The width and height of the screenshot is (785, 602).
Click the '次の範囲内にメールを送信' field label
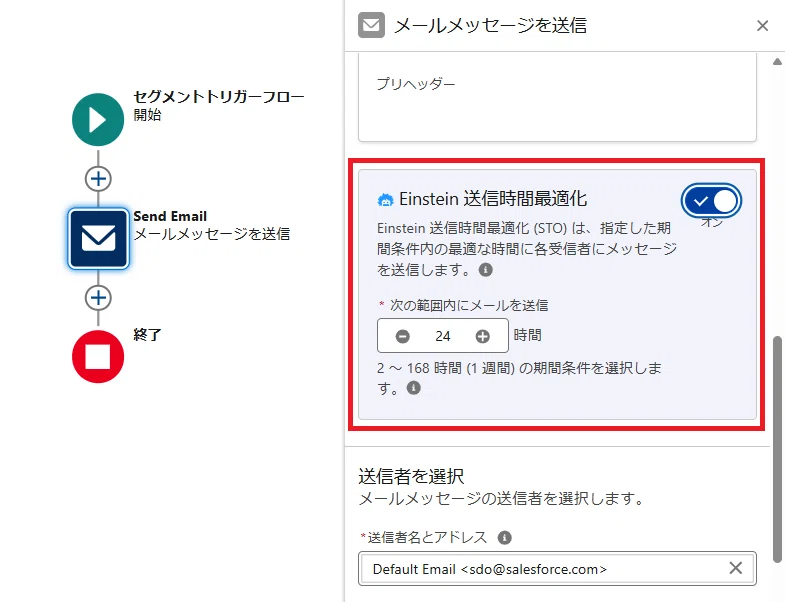[469, 305]
